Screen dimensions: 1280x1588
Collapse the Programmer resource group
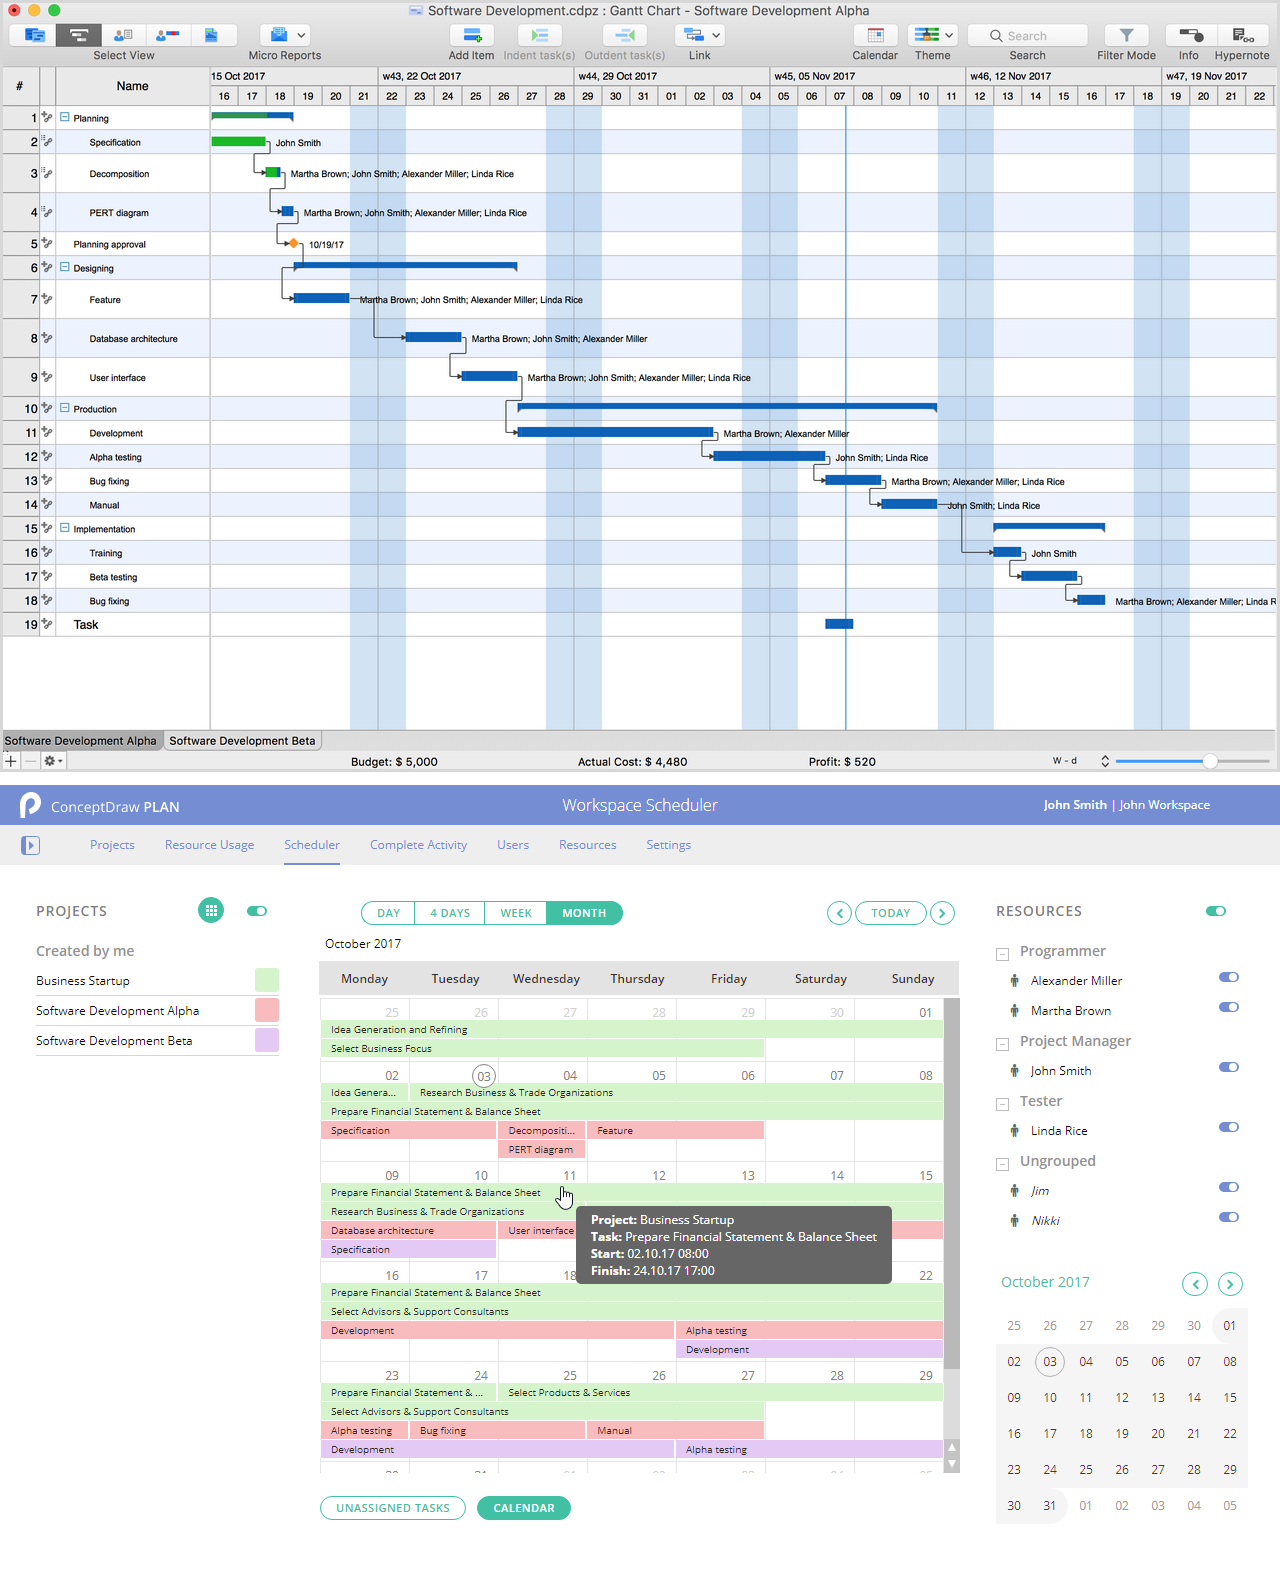[1003, 954]
